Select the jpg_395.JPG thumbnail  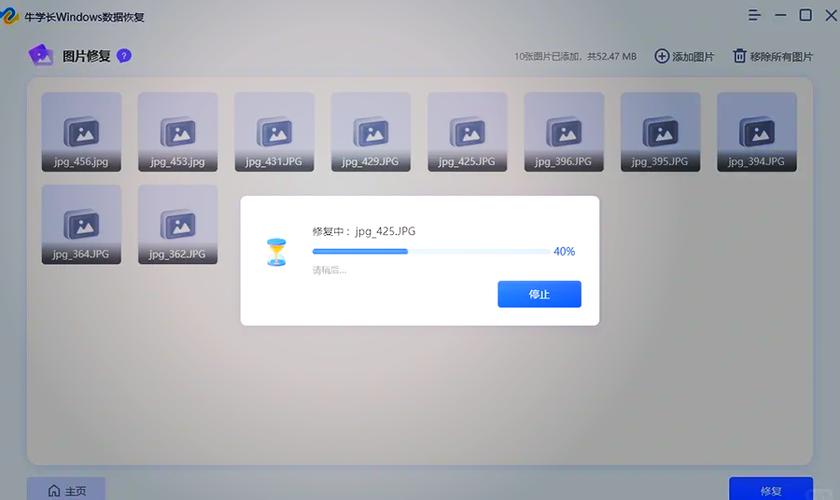point(661,132)
